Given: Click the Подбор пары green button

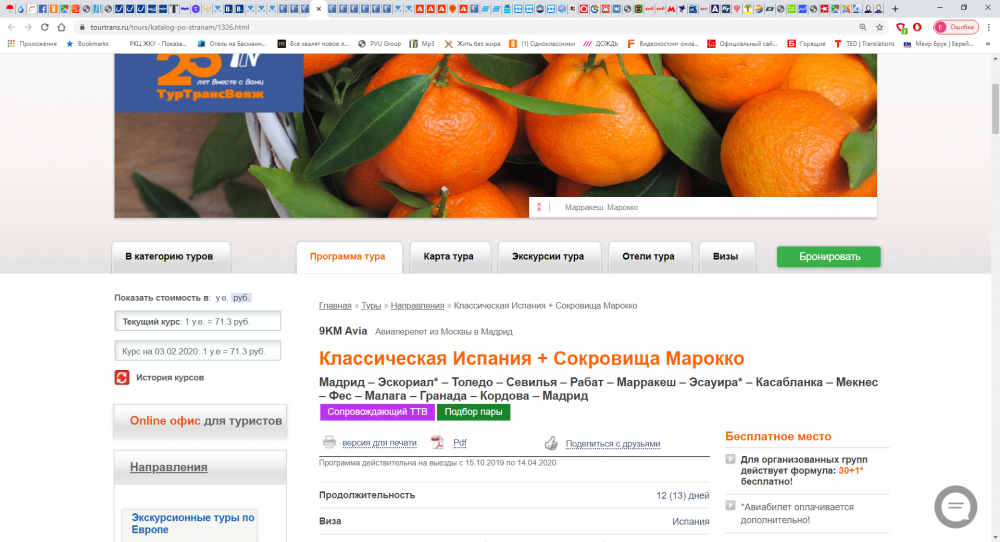Looking at the screenshot, I should (473, 412).
